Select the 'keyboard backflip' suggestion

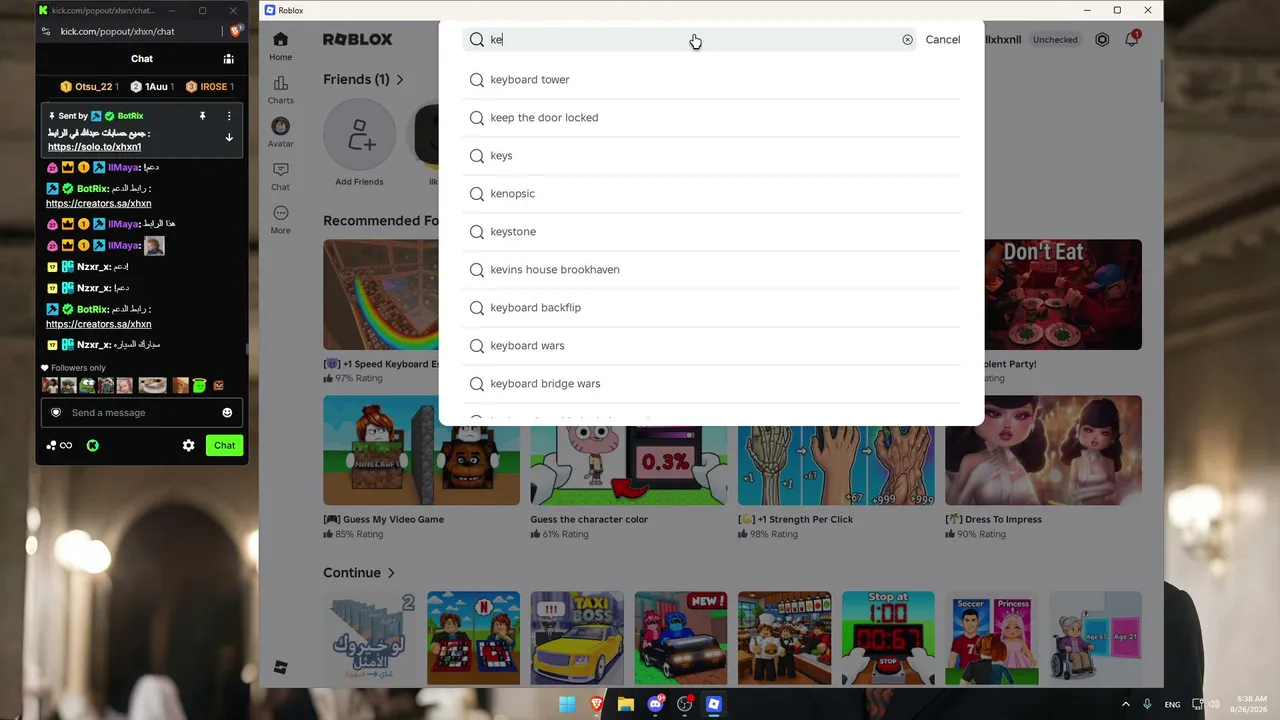point(711,308)
